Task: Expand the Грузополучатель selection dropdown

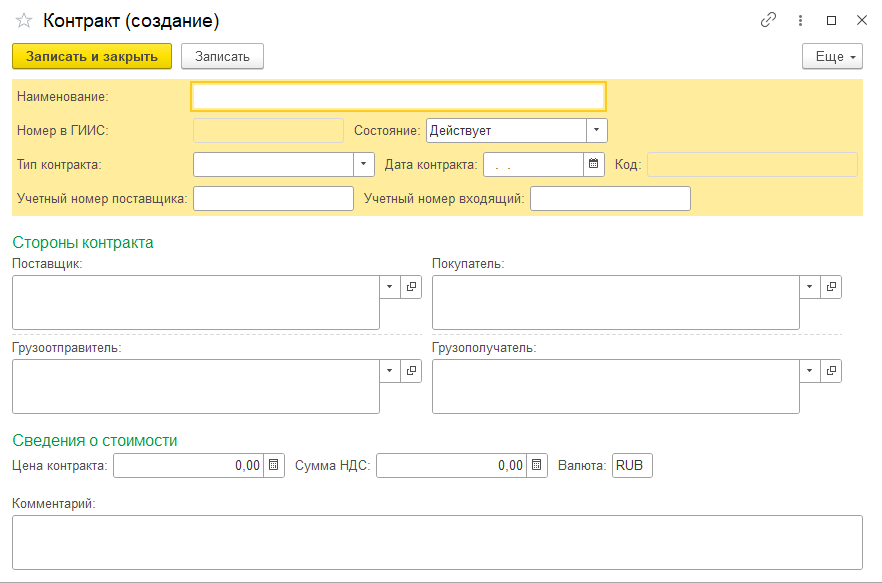Action: click(810, 371)
